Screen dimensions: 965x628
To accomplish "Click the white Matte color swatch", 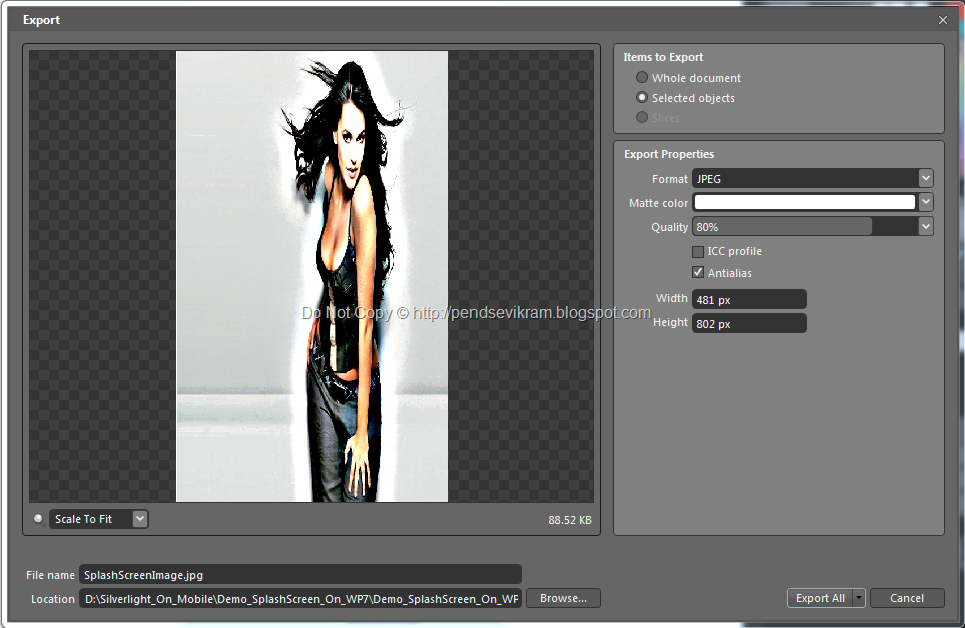I will (x=804, y=202).
